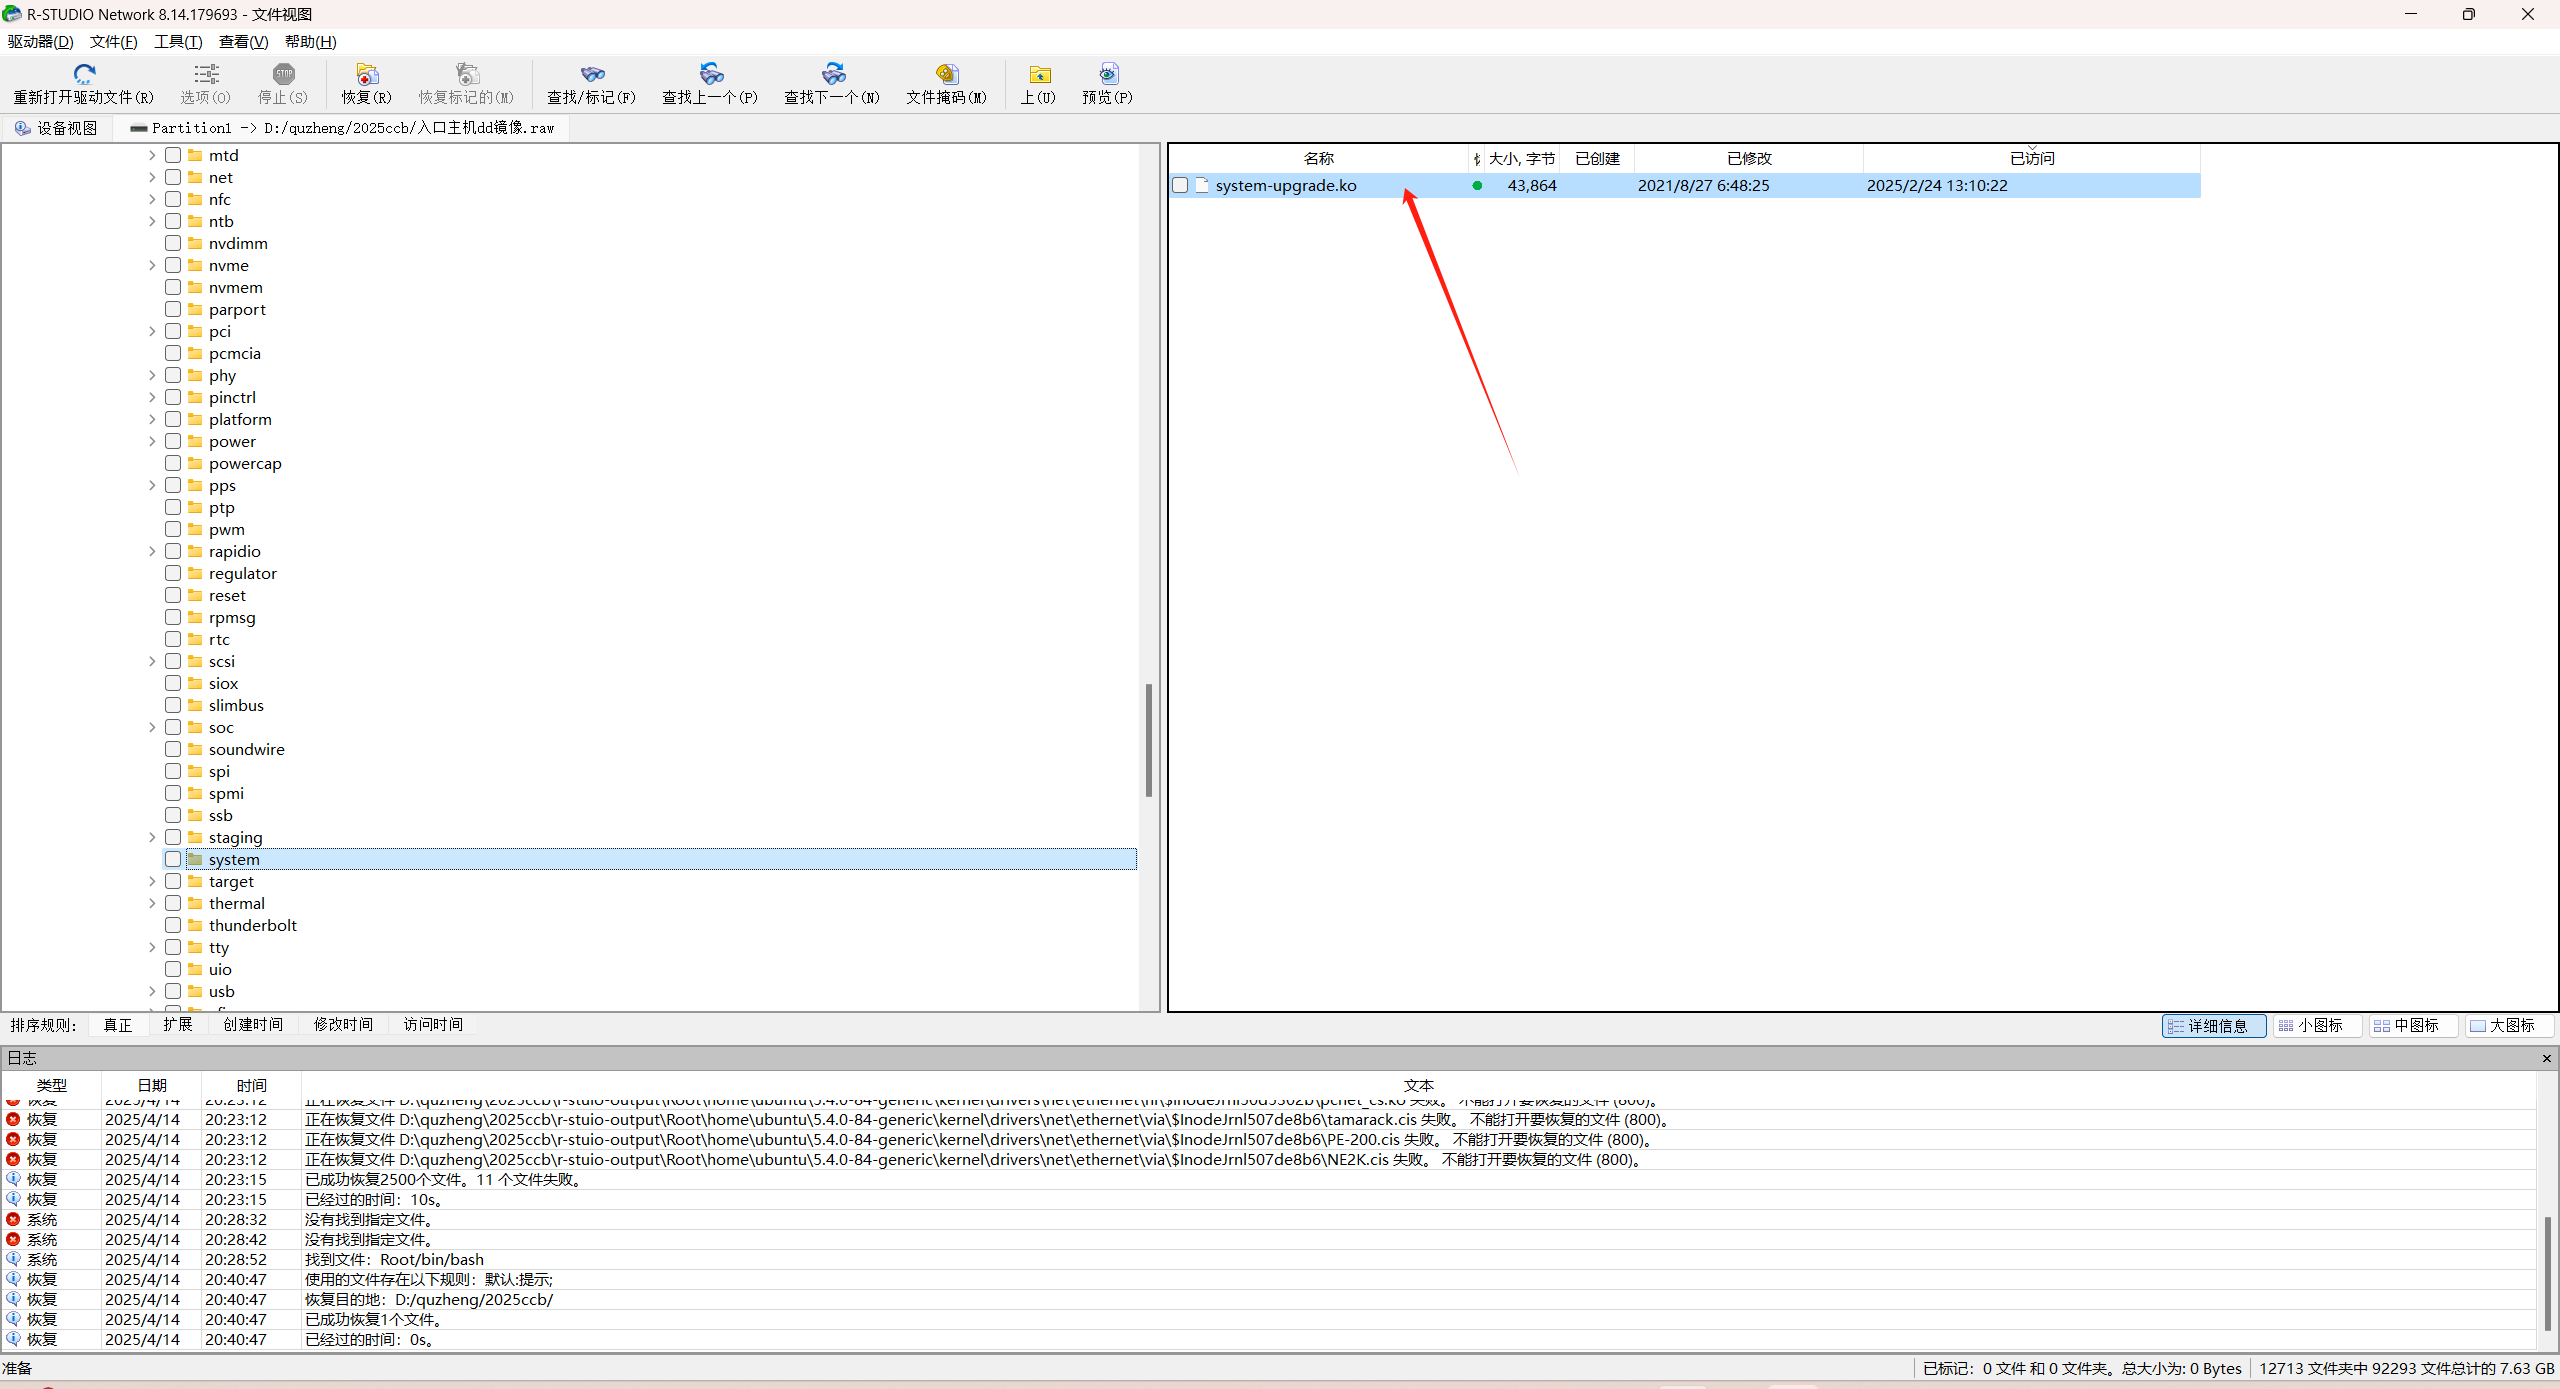Click the Recover (恢复) toolbar icon

[x=367, y=74]
